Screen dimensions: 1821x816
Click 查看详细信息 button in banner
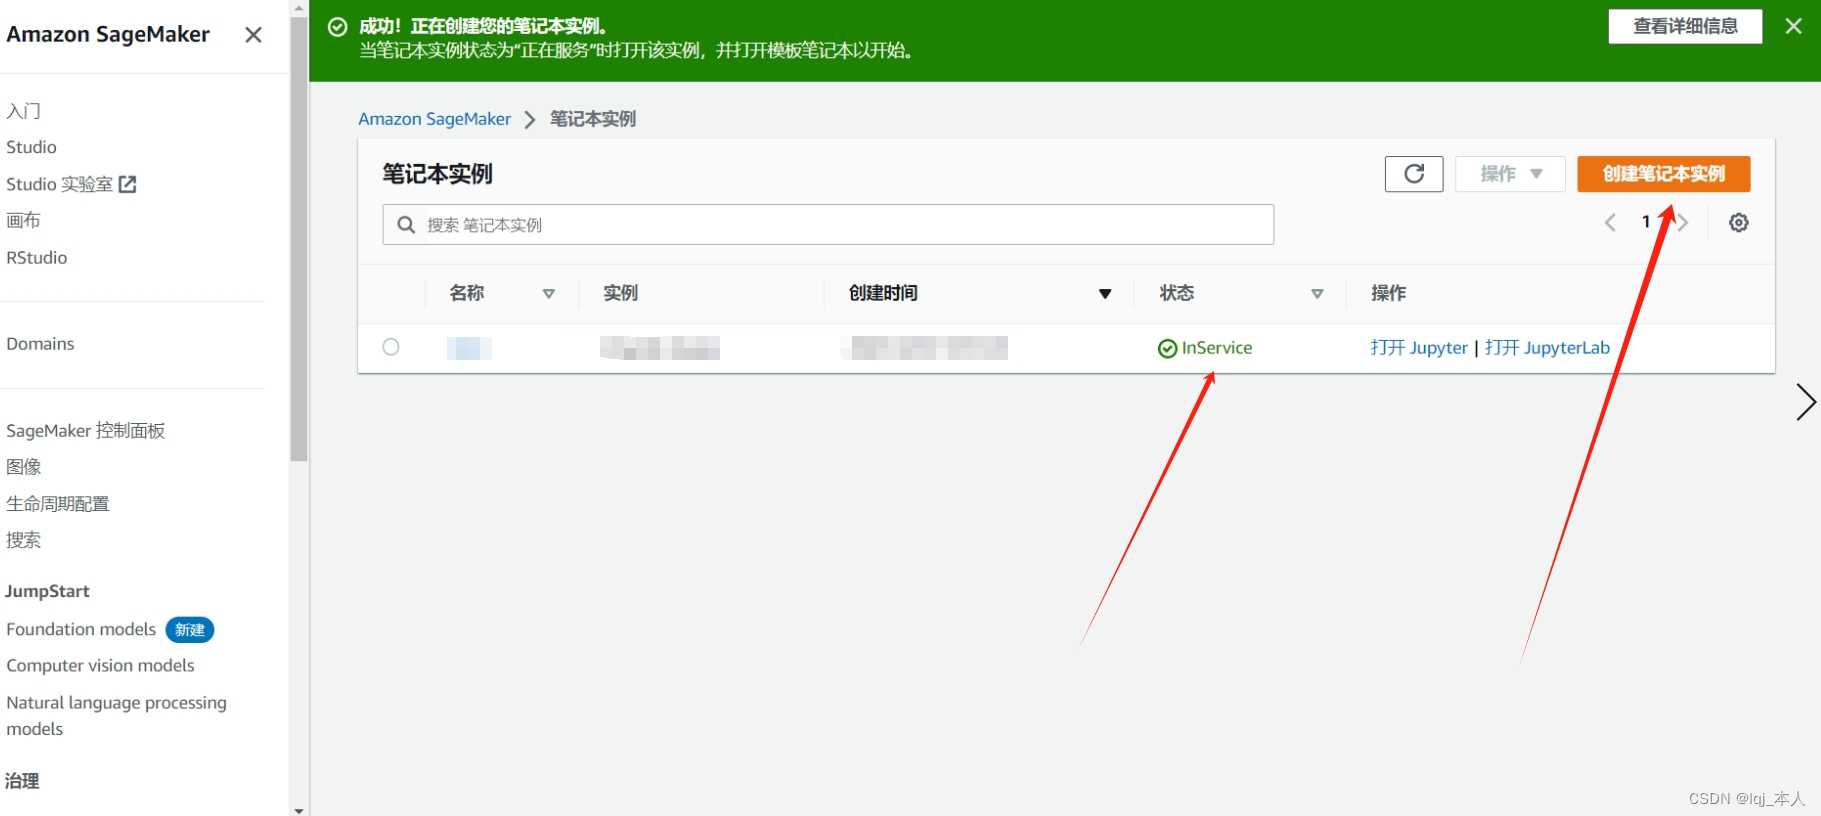pyautogui.click(x=1685, y=27)
